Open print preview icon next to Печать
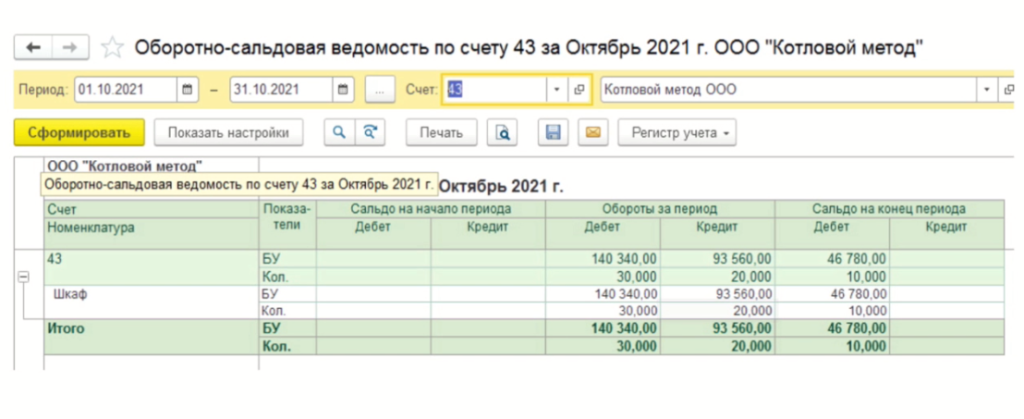The width and height of the screenshot is (1024, 419). pyautogui.click(x=504, y=132)
